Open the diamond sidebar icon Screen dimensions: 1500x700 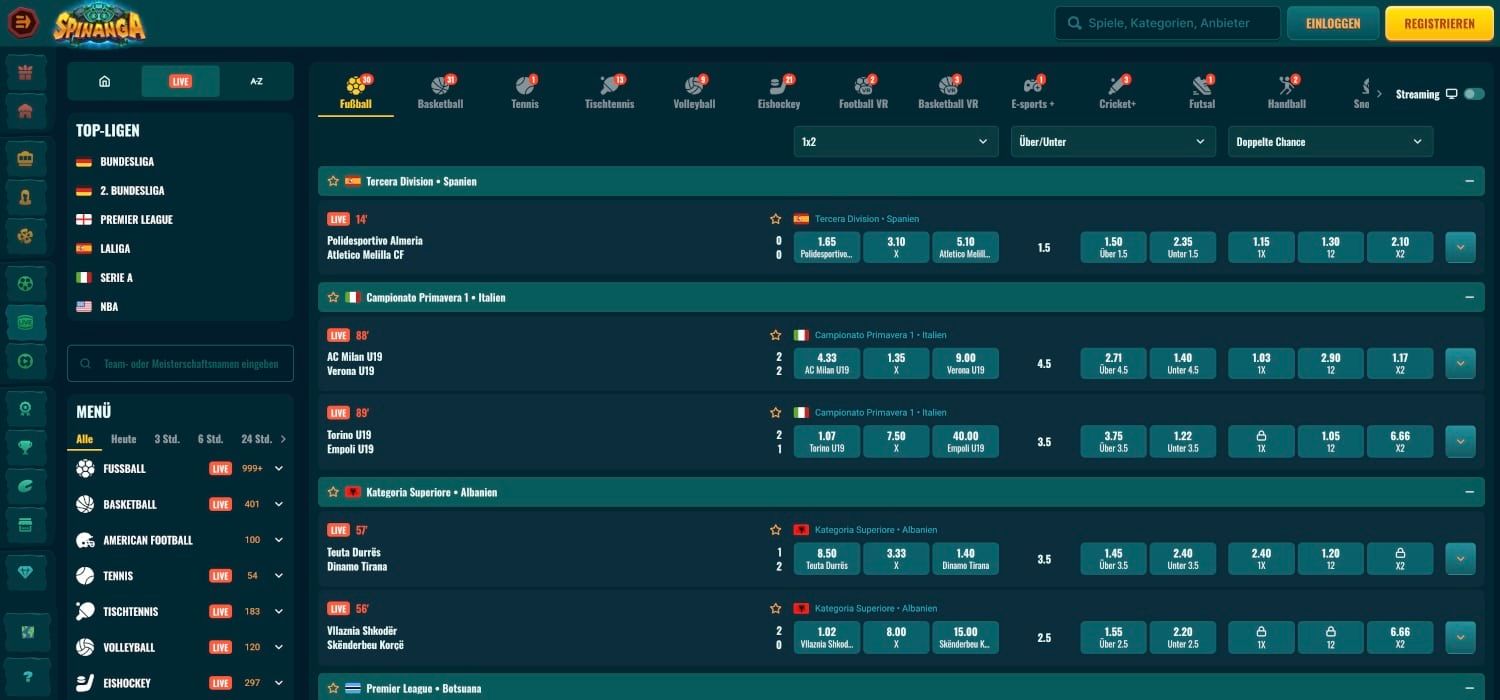click(x=26, y=572)
